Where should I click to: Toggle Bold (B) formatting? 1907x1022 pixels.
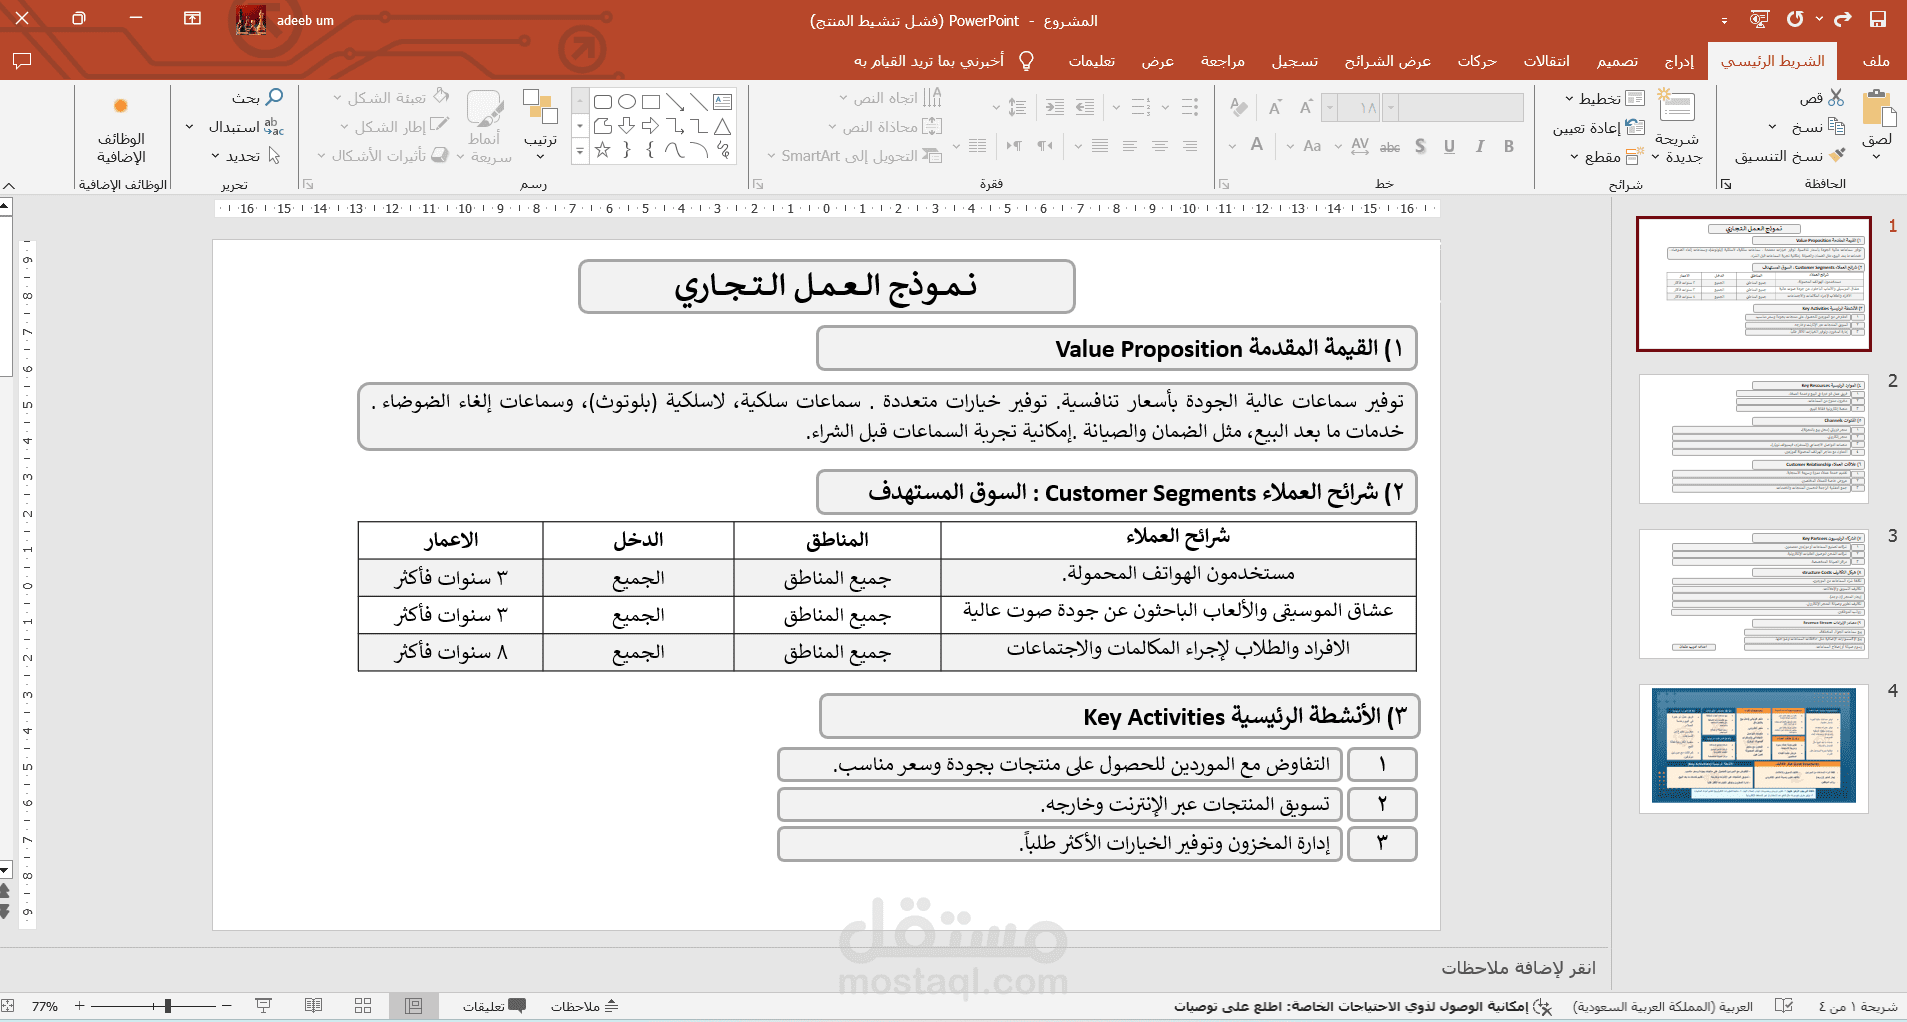click(x=1509, y=146)
